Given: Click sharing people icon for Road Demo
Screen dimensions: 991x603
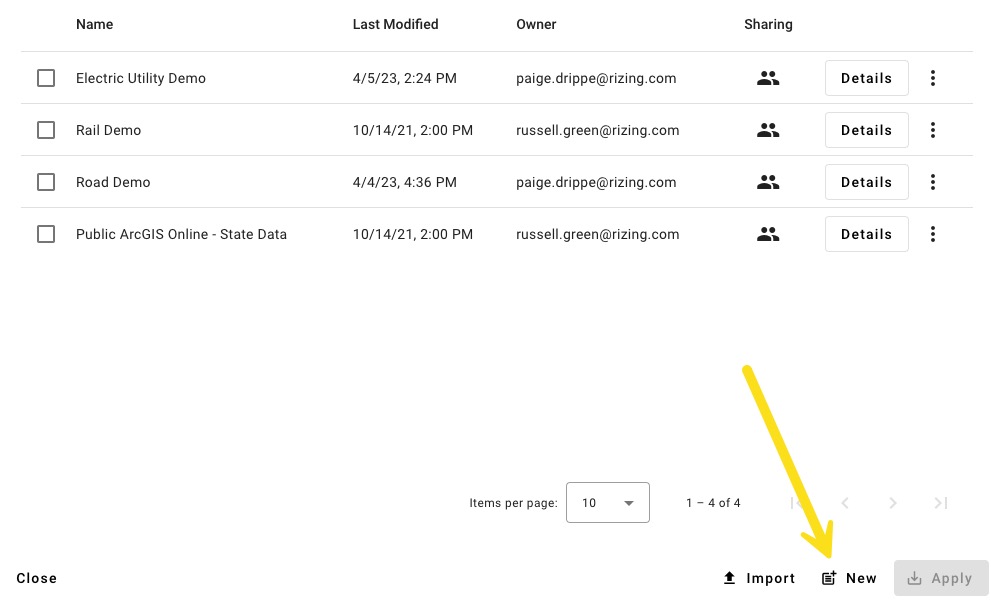Looking at the screenshot, I should [x=768, y=182].
